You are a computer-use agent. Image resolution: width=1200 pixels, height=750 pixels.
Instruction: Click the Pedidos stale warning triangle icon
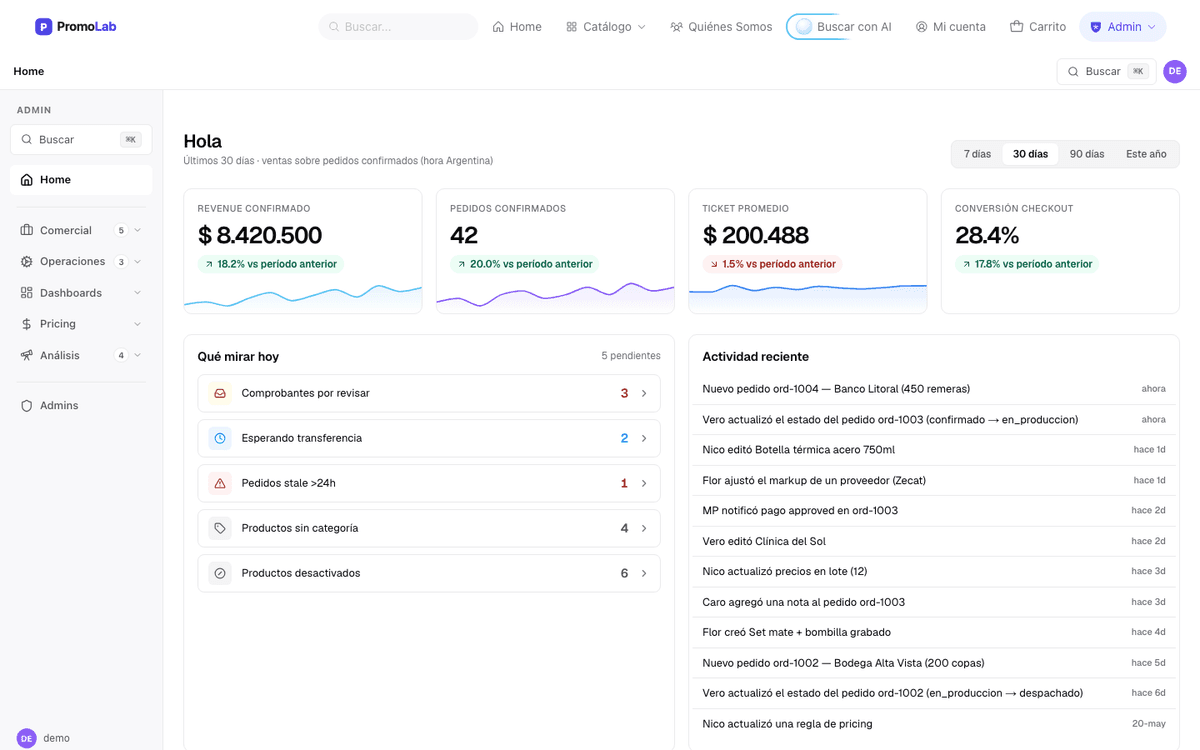tap(220, 483)
